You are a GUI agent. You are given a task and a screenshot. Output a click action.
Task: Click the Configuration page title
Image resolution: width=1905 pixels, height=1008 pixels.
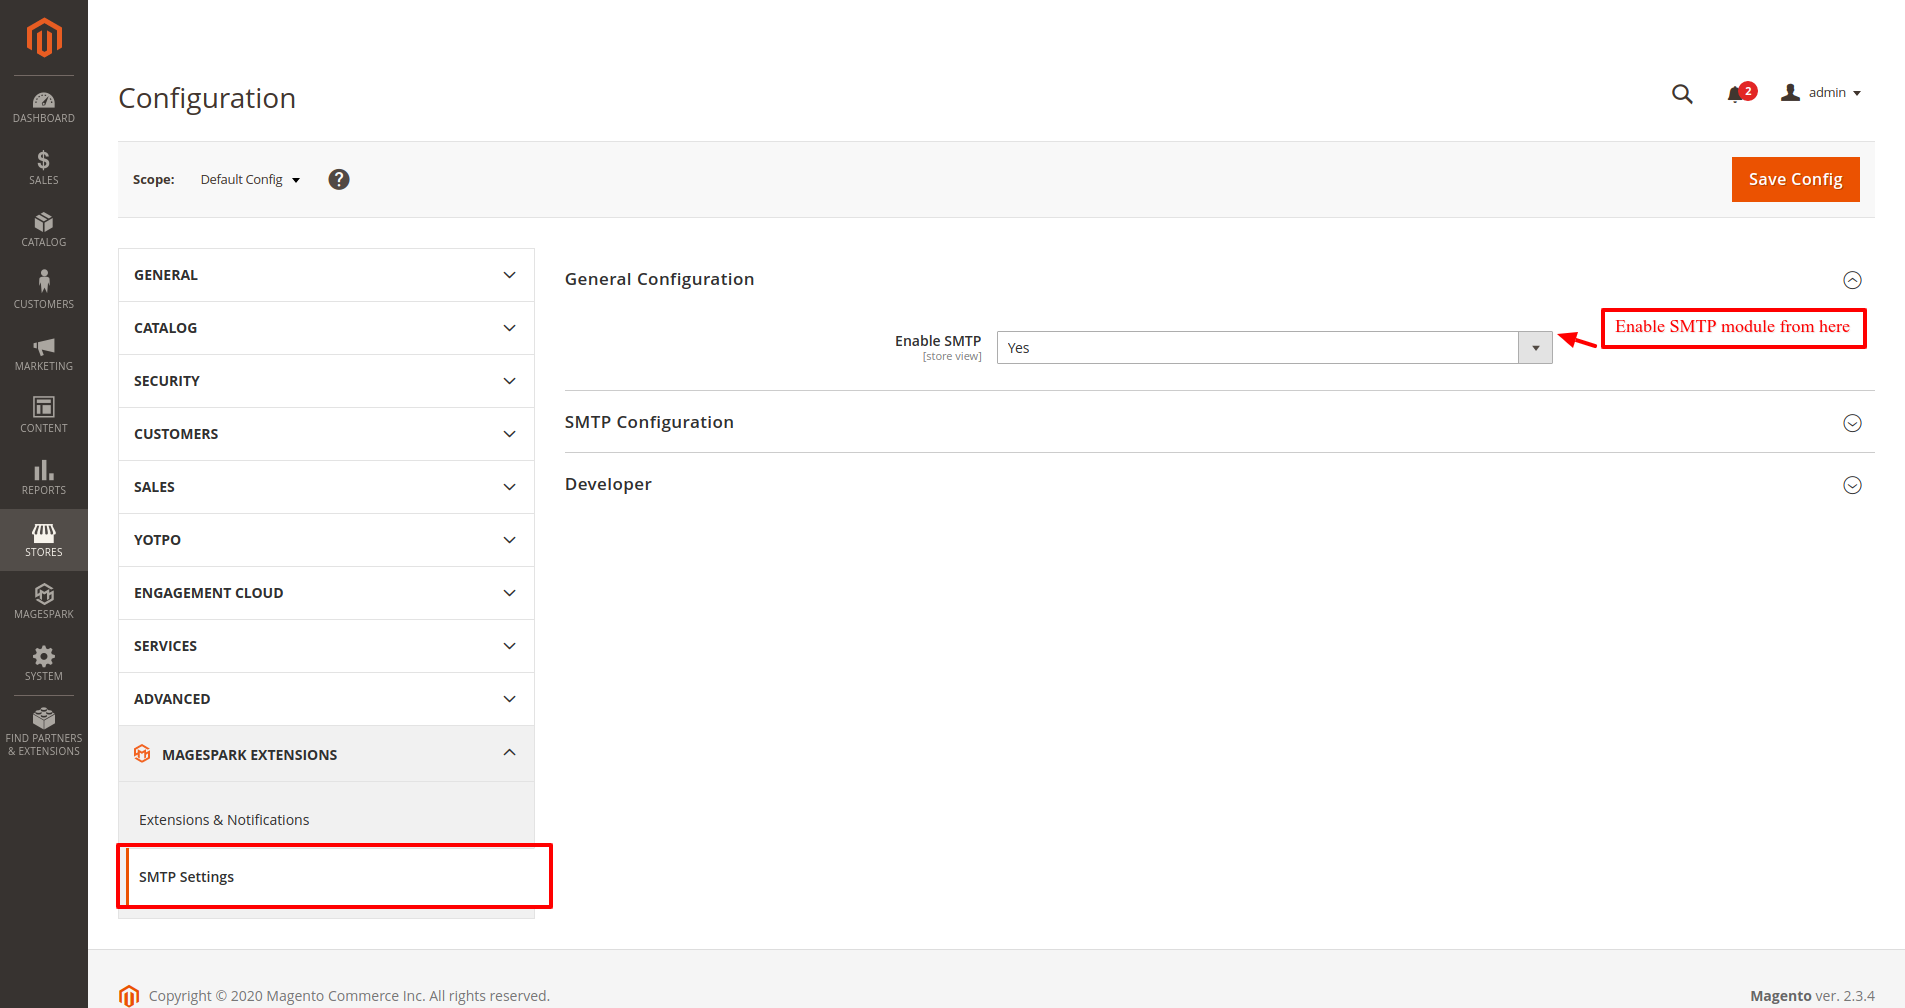tap(207, 98)
